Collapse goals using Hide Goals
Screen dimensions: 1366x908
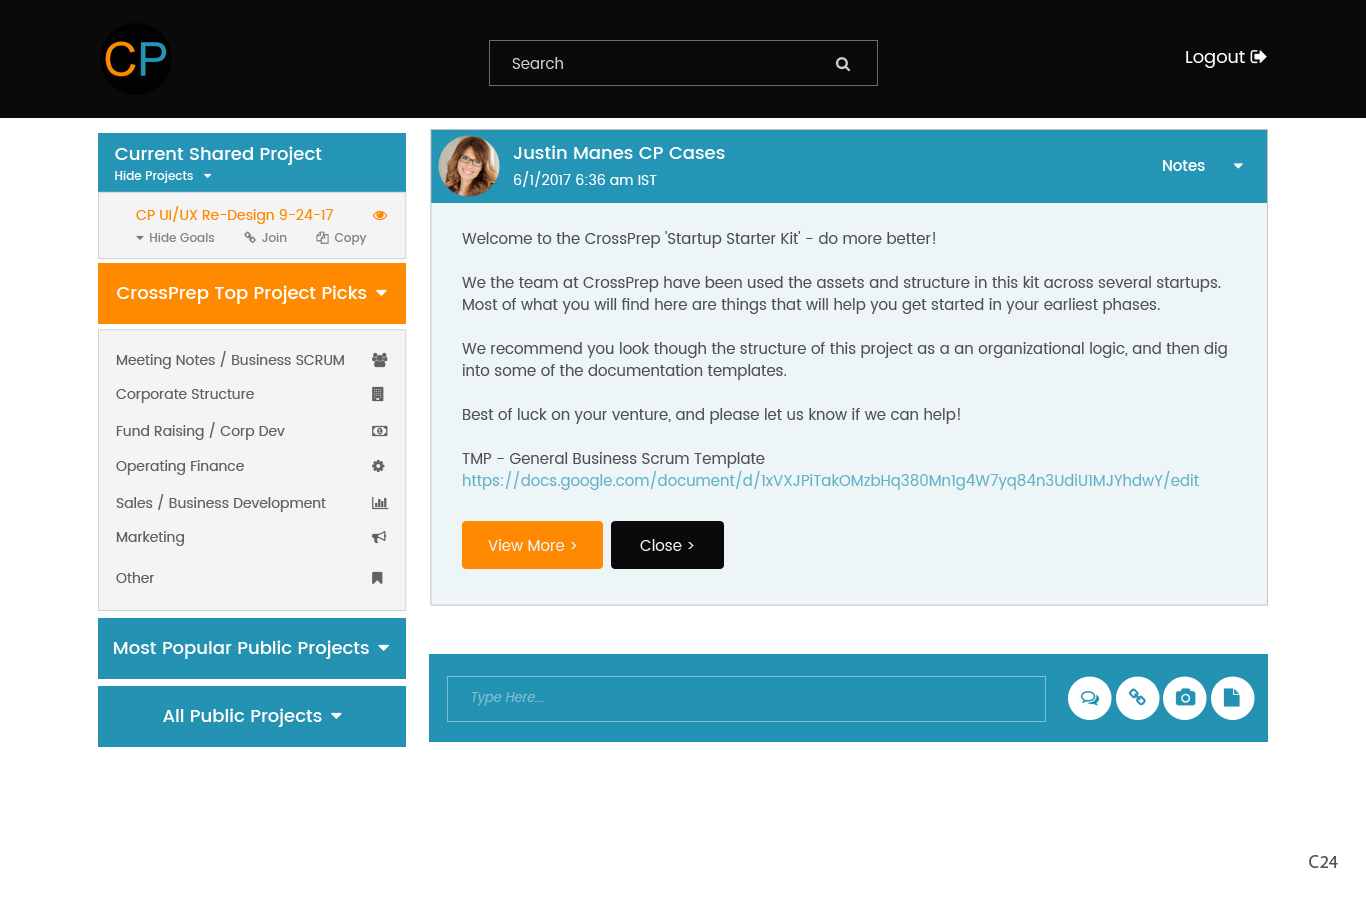(x=175, y=238)
